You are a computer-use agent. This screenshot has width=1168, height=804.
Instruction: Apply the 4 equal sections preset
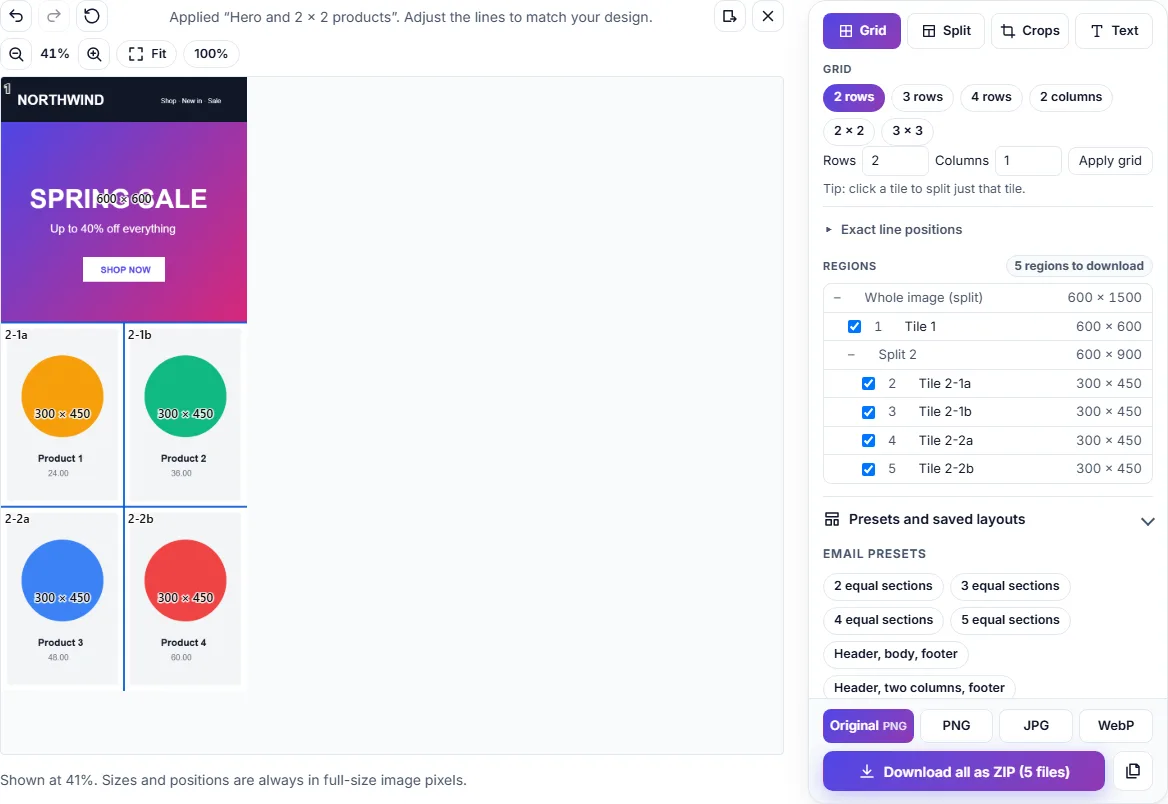point(883,620)
